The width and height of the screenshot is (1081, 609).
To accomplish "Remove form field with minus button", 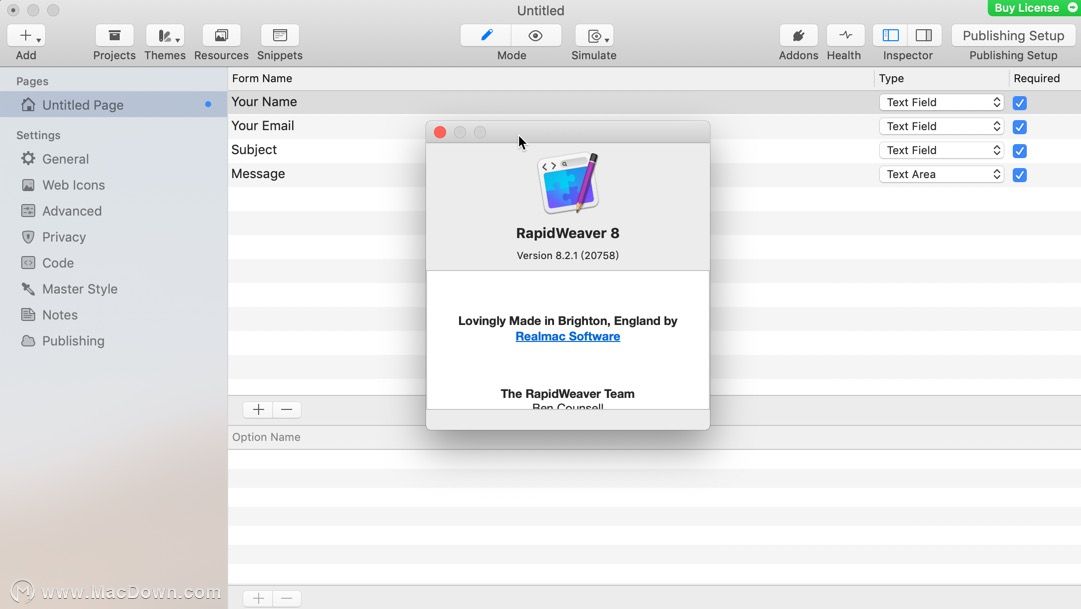I will point(287,410).
